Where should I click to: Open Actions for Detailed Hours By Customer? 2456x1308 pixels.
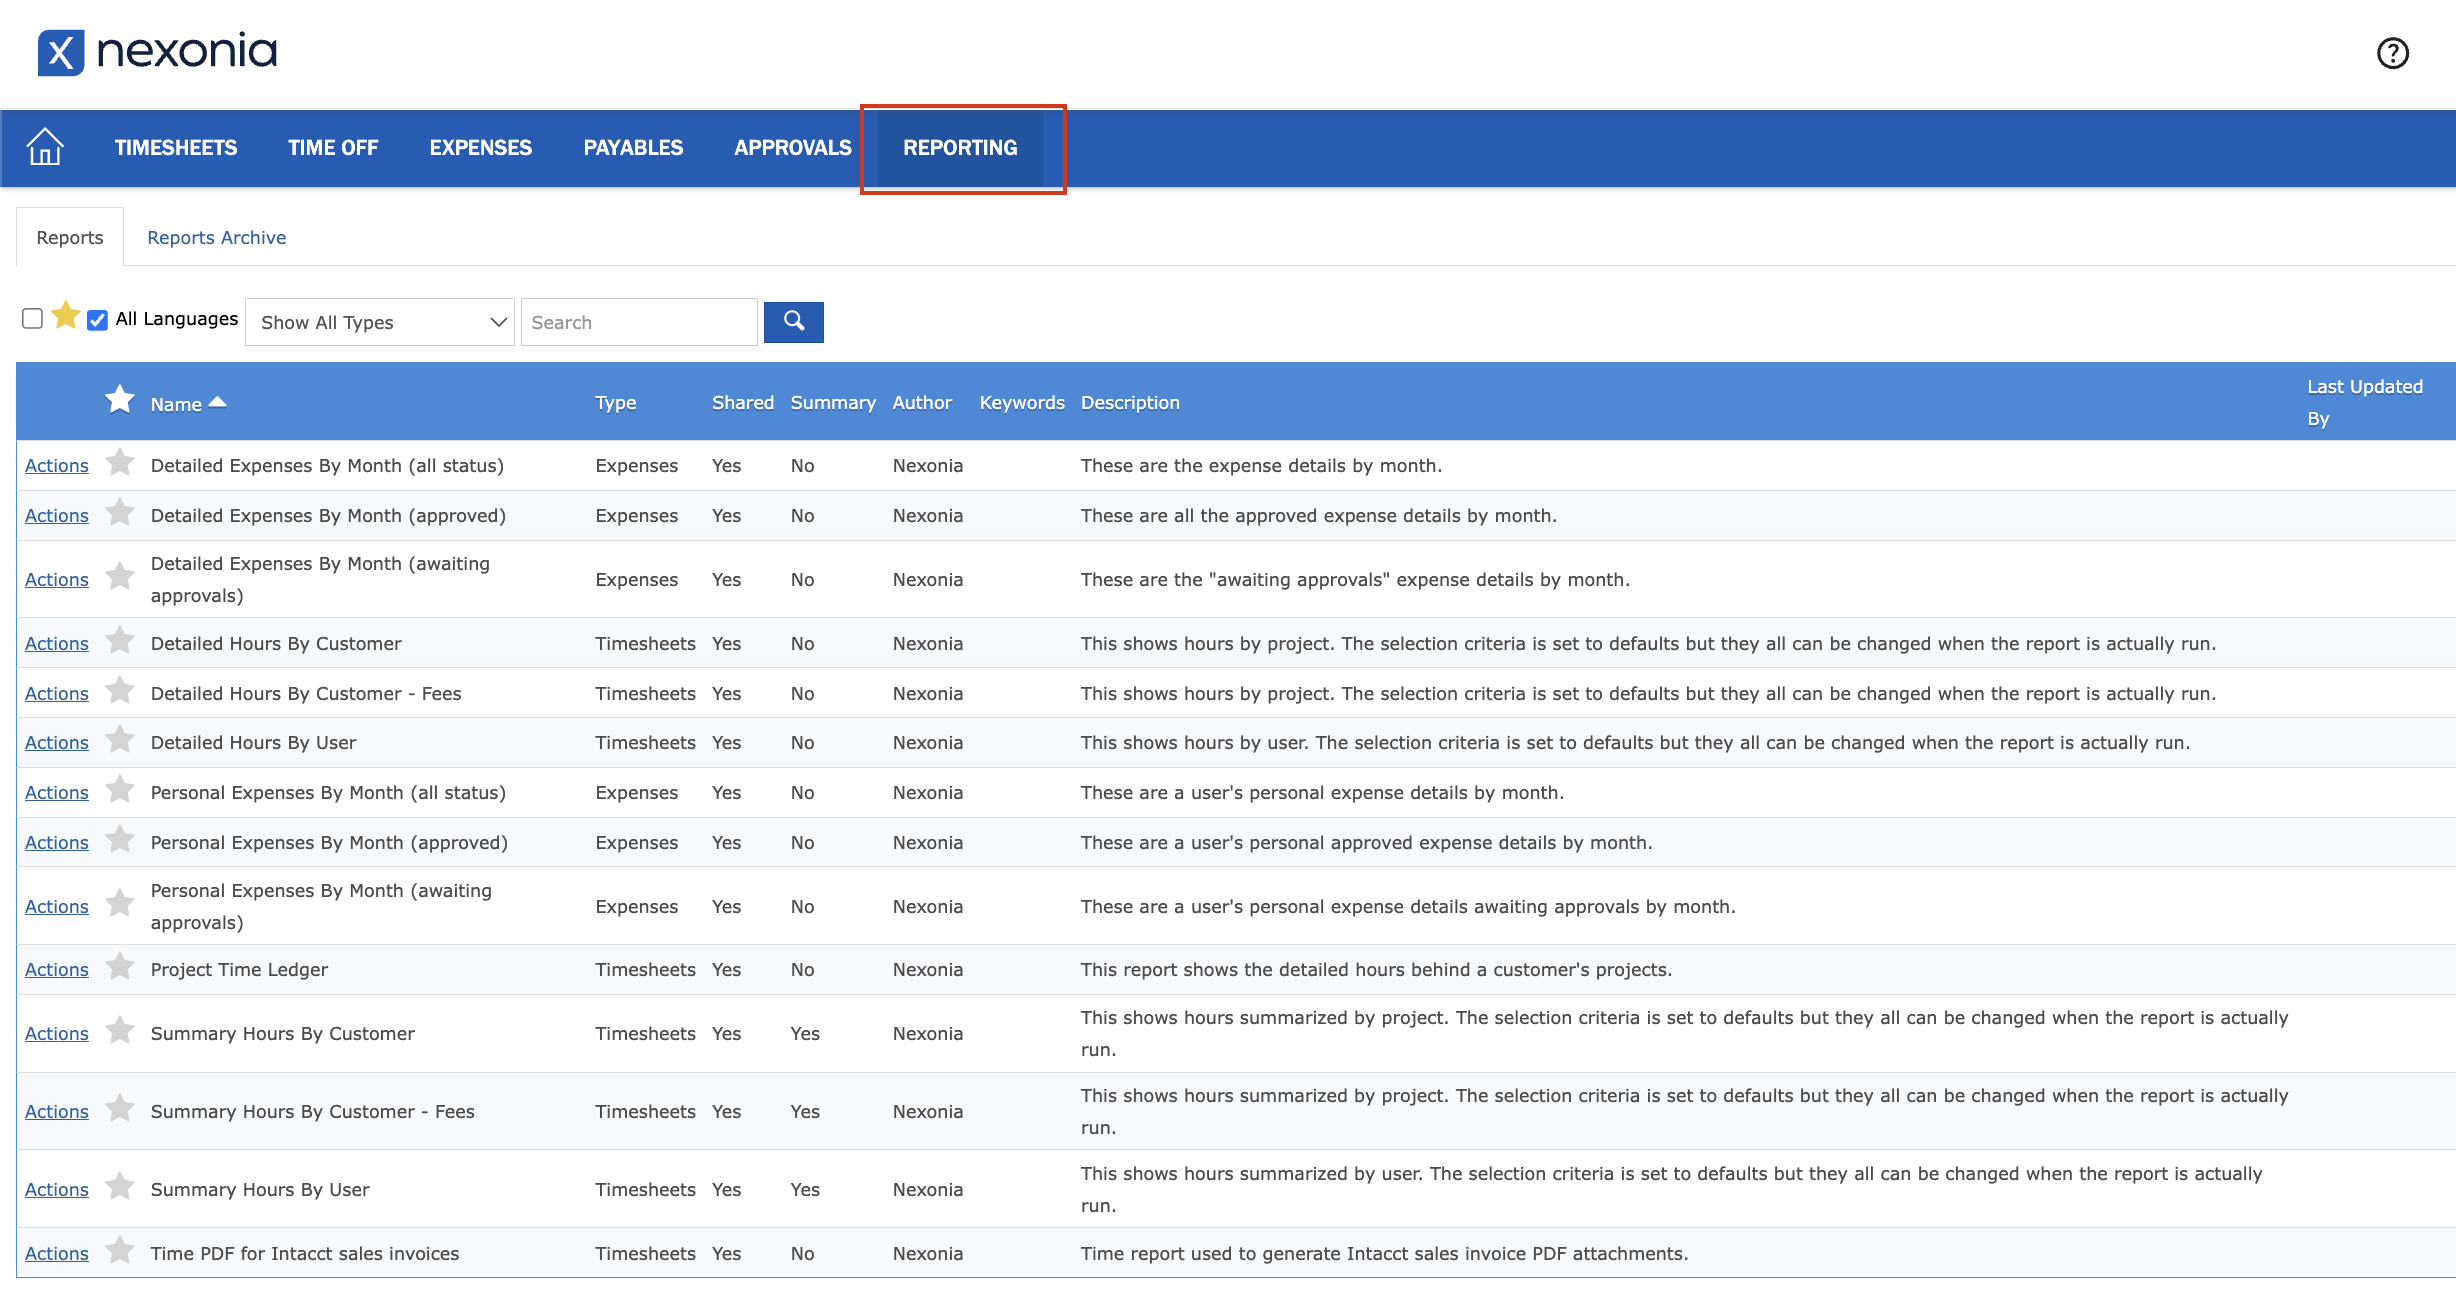[57, 644]
